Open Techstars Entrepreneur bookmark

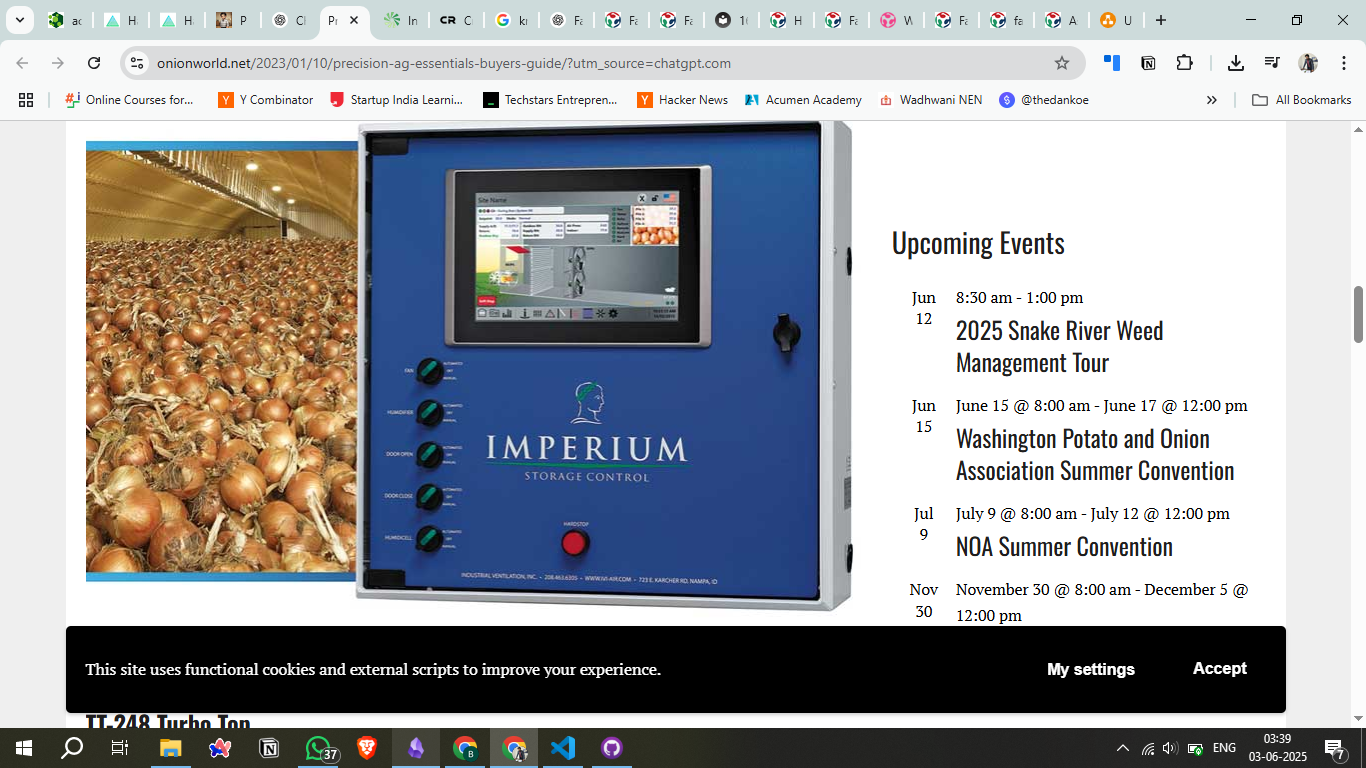tap(550, 100)
